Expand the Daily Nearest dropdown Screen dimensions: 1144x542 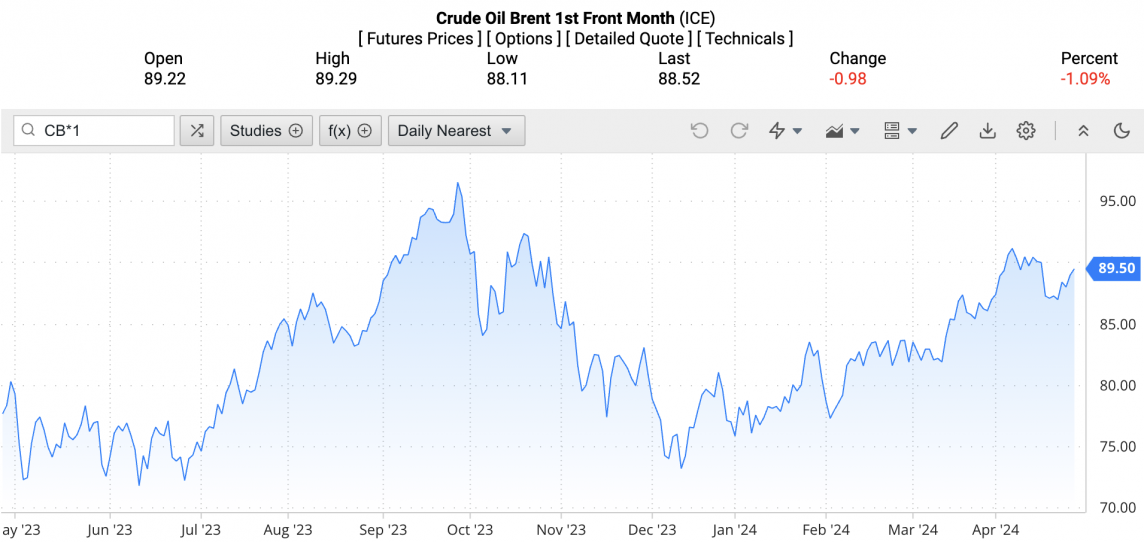(455, 131)
